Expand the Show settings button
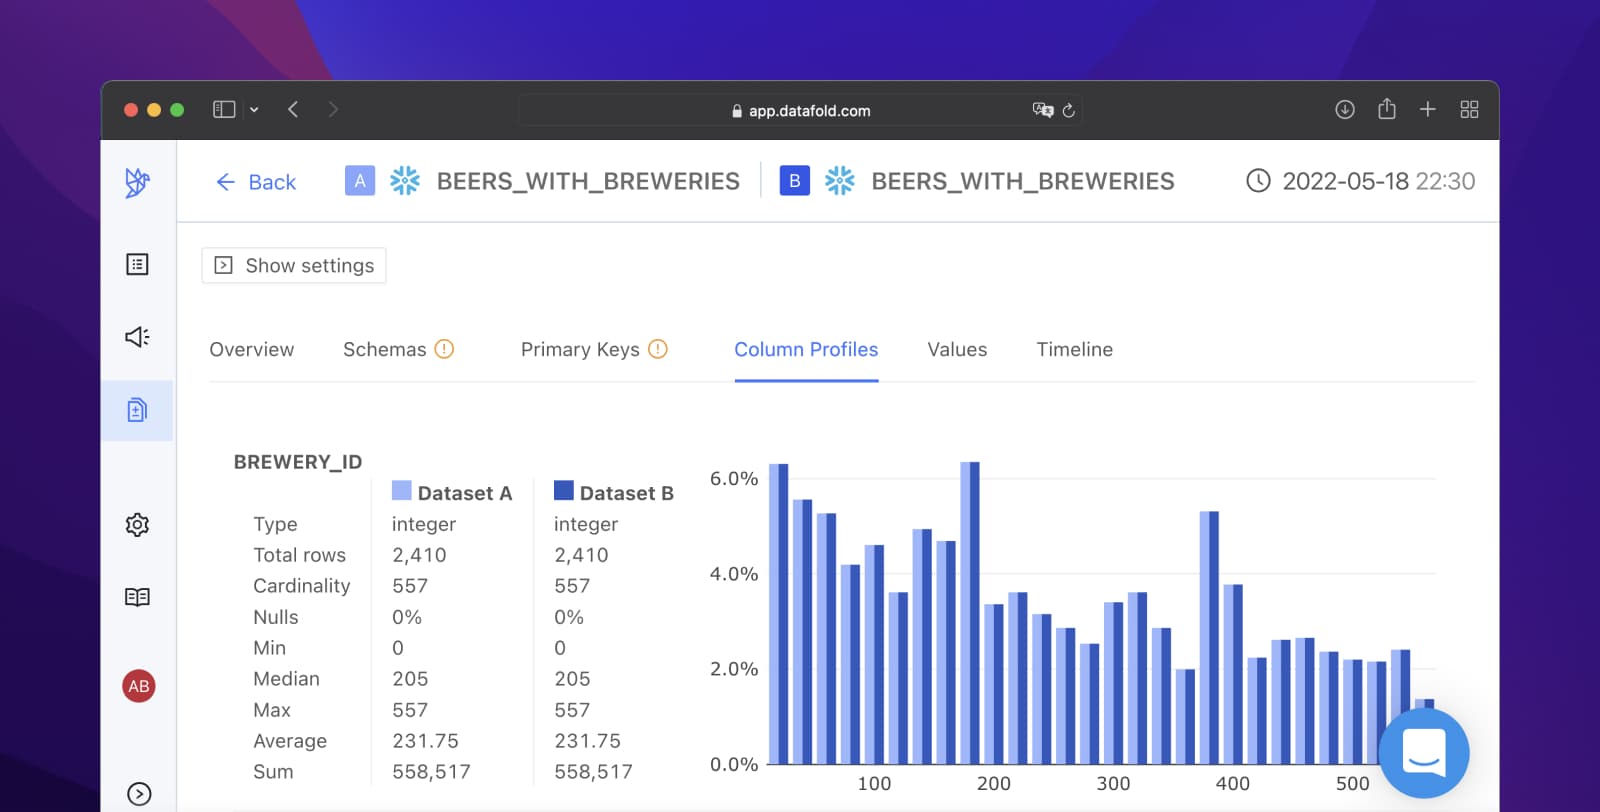Image resolution: width=1600 pixels, height=812 pixels. tap(294, 265)
